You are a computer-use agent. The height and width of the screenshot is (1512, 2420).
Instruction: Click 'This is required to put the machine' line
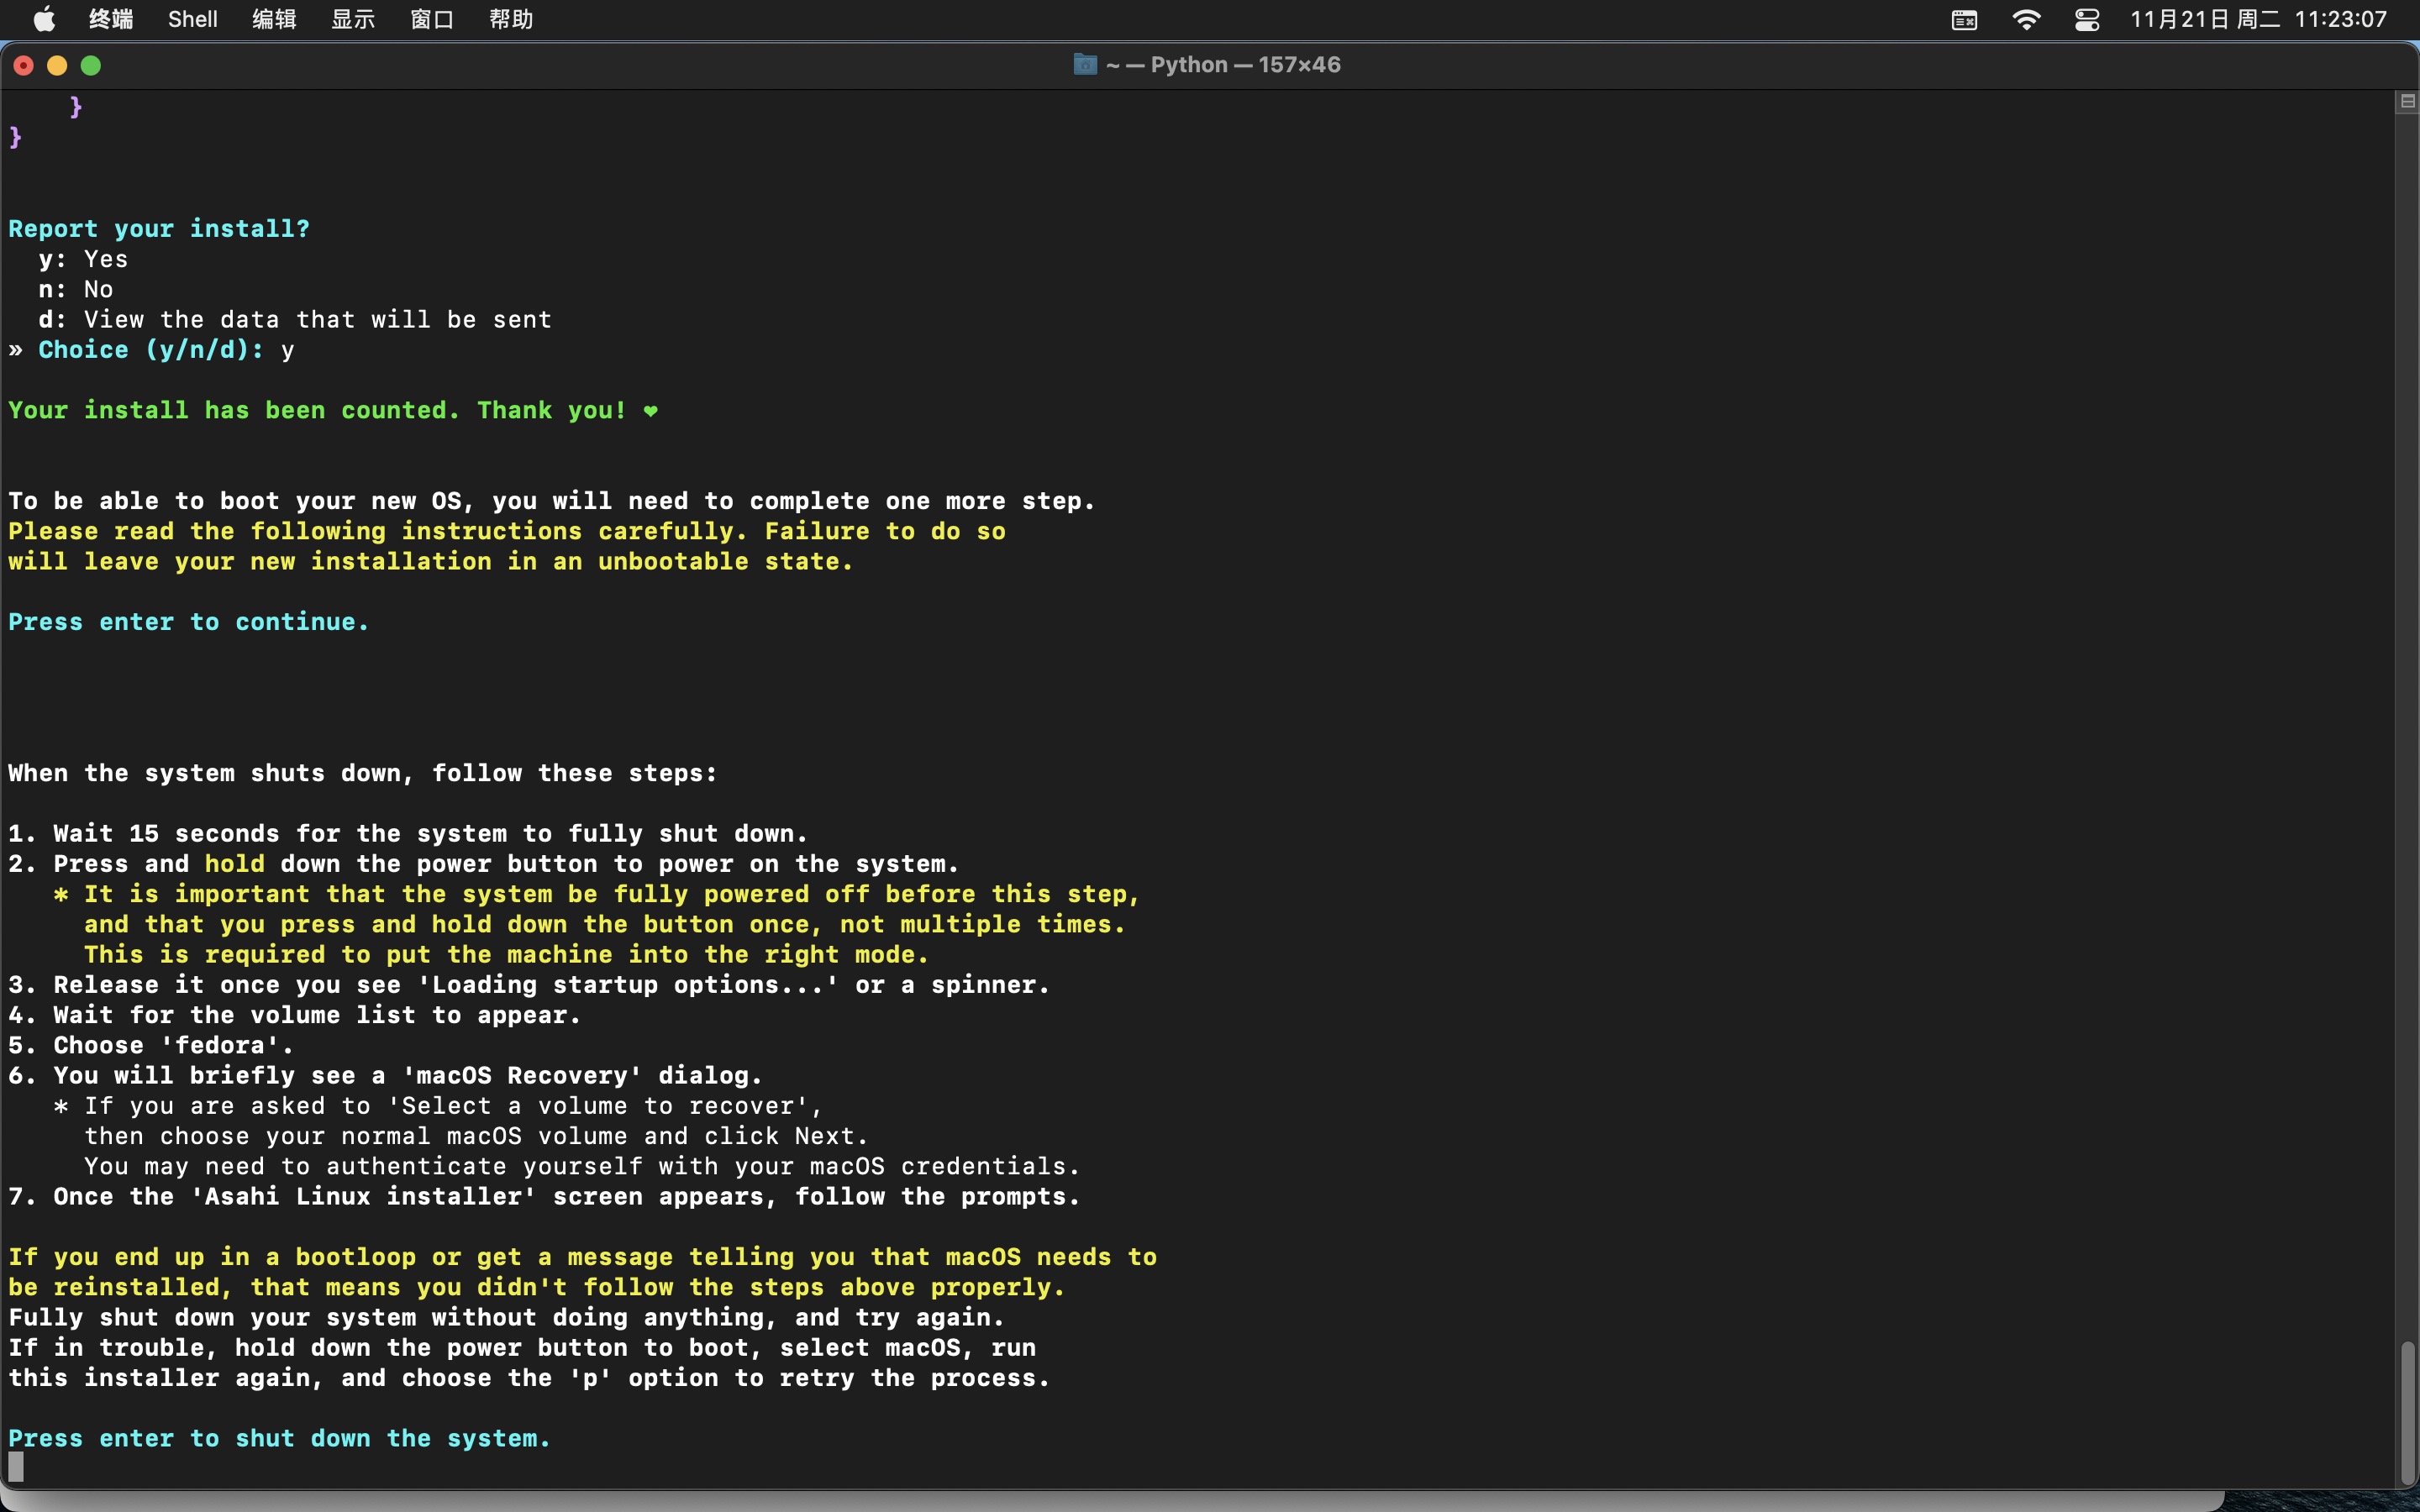point(507,954)
